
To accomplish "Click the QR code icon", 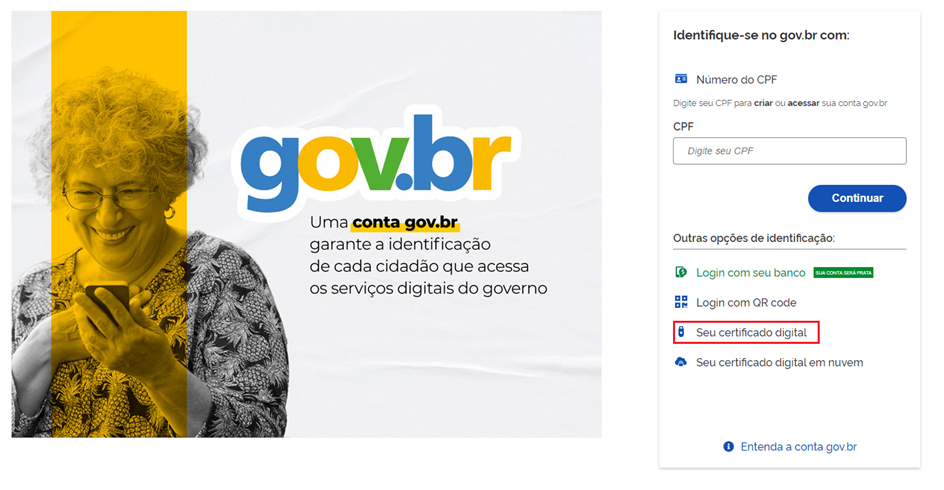I will coord(681,302).
